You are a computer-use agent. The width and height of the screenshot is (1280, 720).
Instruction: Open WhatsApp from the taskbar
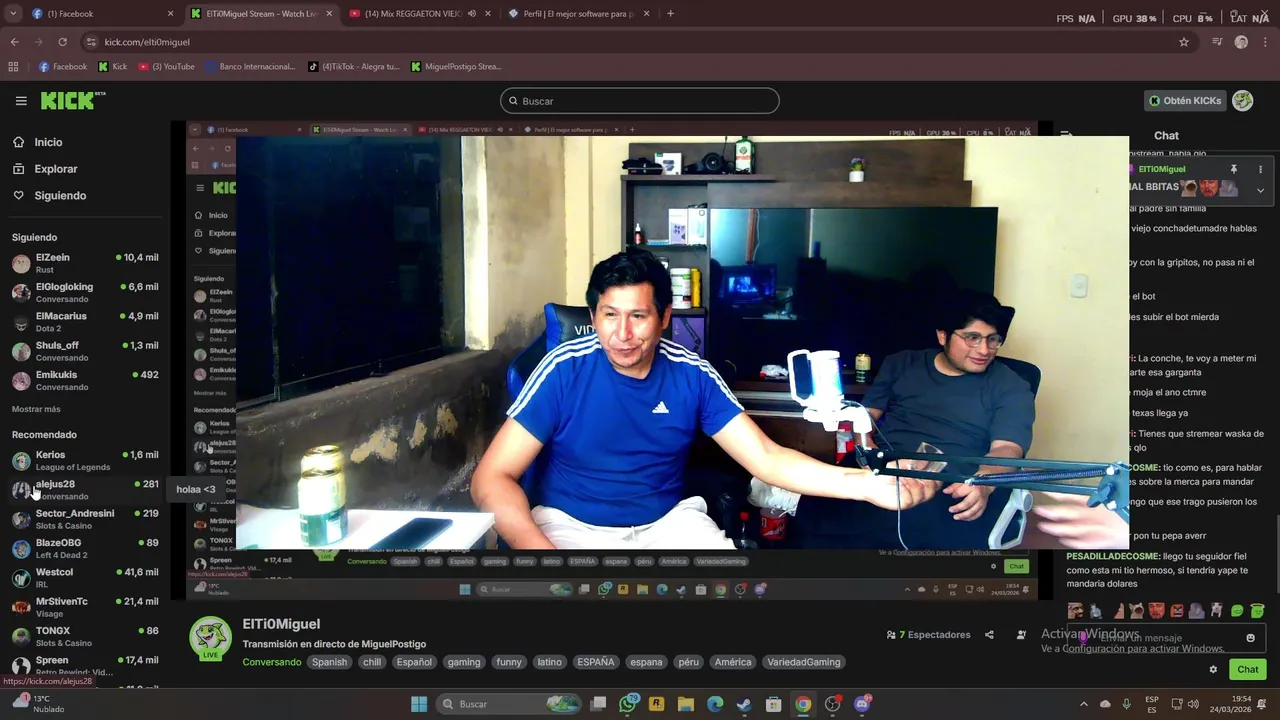click(628, 704)
